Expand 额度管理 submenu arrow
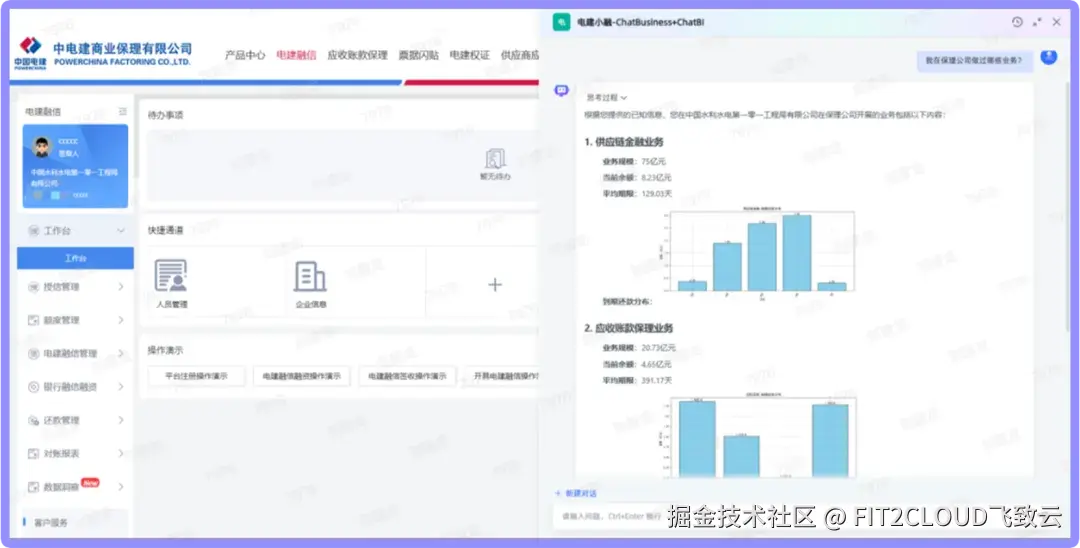 [x=121, y=320]
